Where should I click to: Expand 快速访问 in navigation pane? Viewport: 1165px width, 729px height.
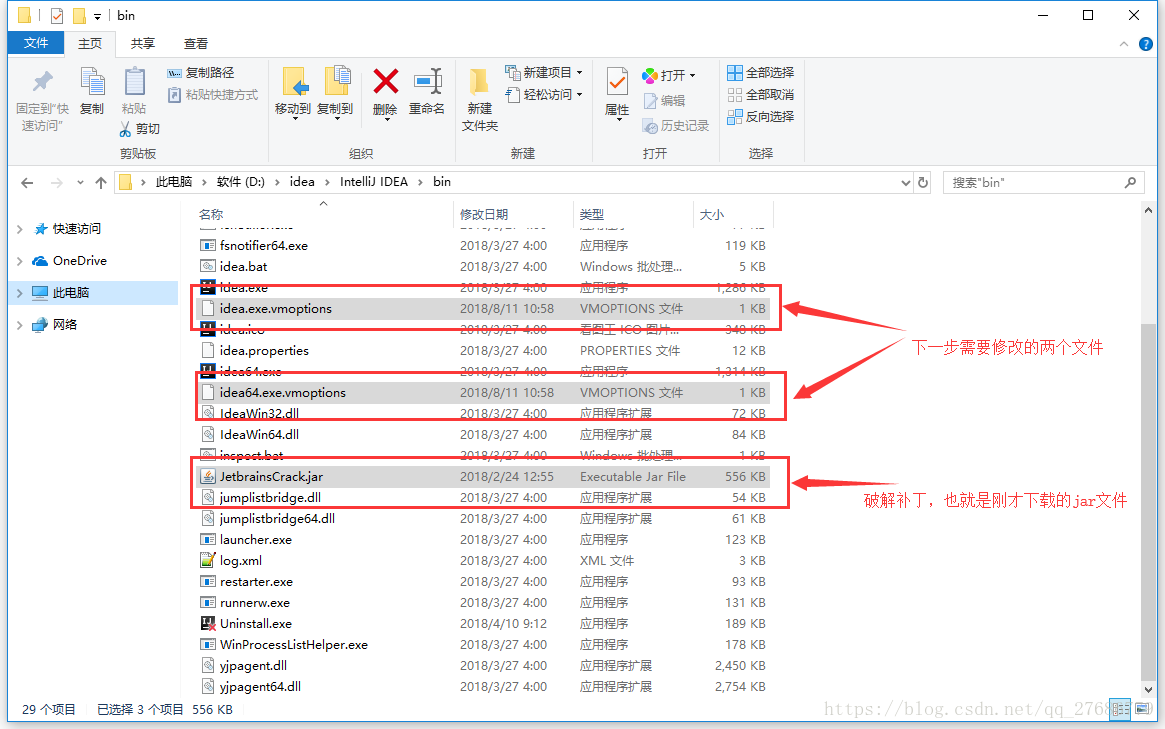19,229
